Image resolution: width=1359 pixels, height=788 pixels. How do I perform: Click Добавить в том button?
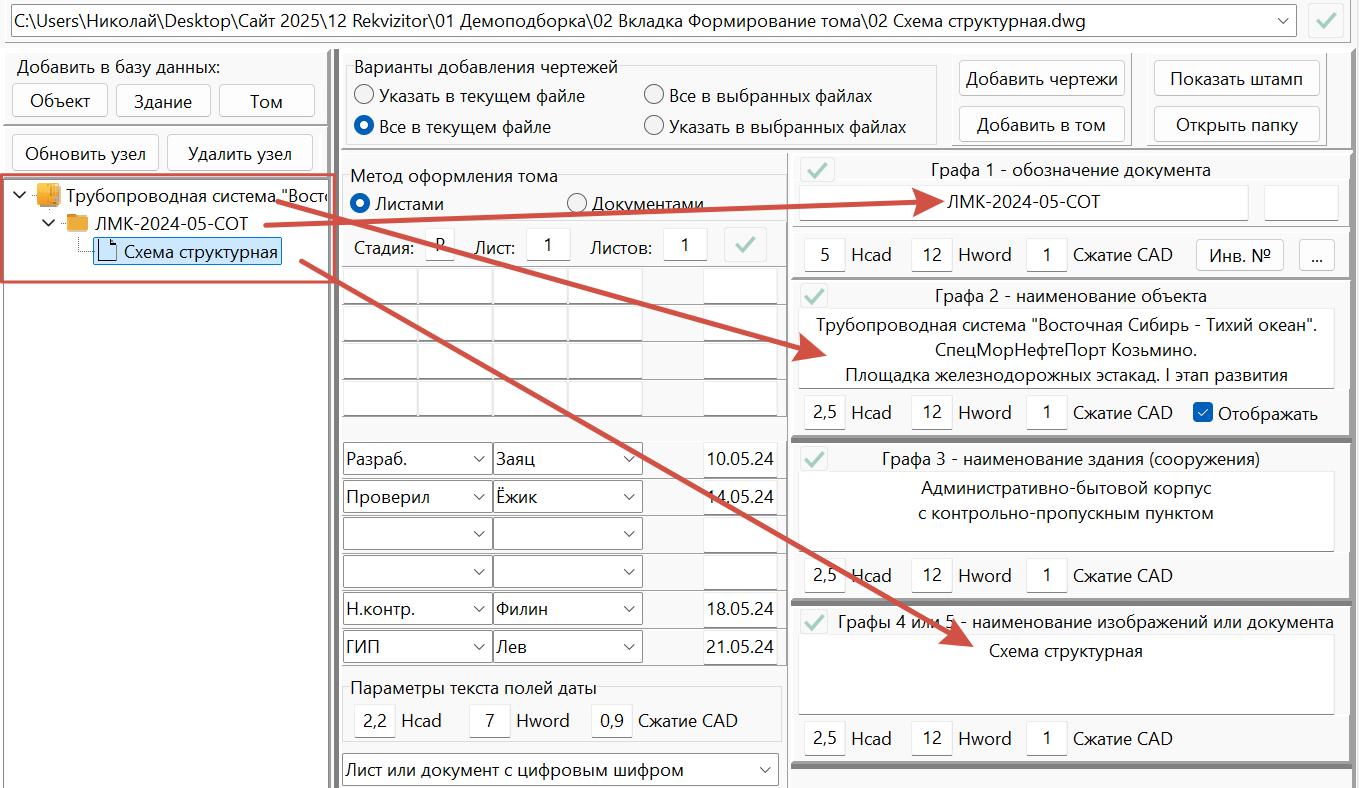pyautogui.click(x=1041, y=125)
